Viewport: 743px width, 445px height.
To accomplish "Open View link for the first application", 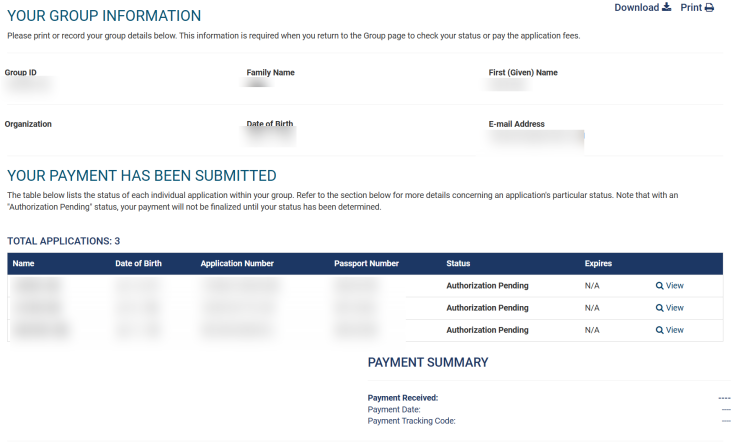I will 675,286.
